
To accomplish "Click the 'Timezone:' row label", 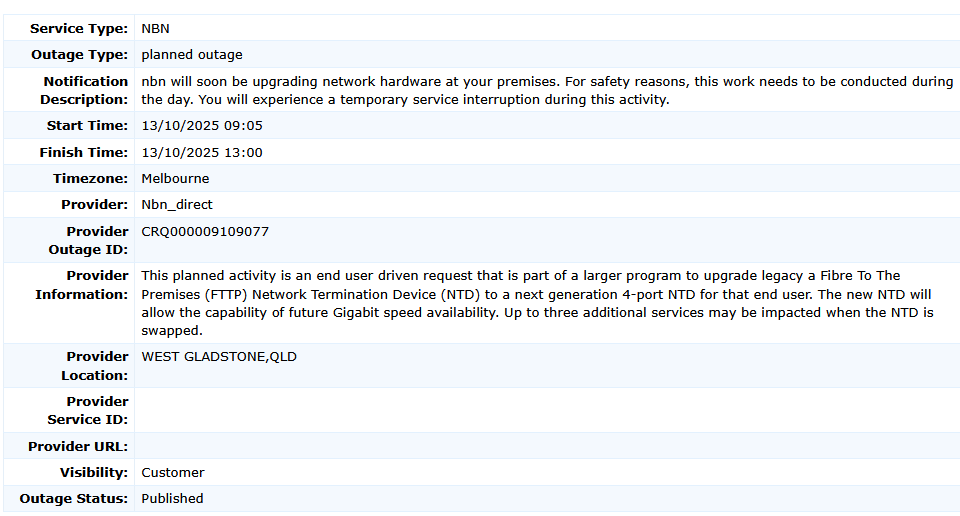I will (x=90, y=179).
